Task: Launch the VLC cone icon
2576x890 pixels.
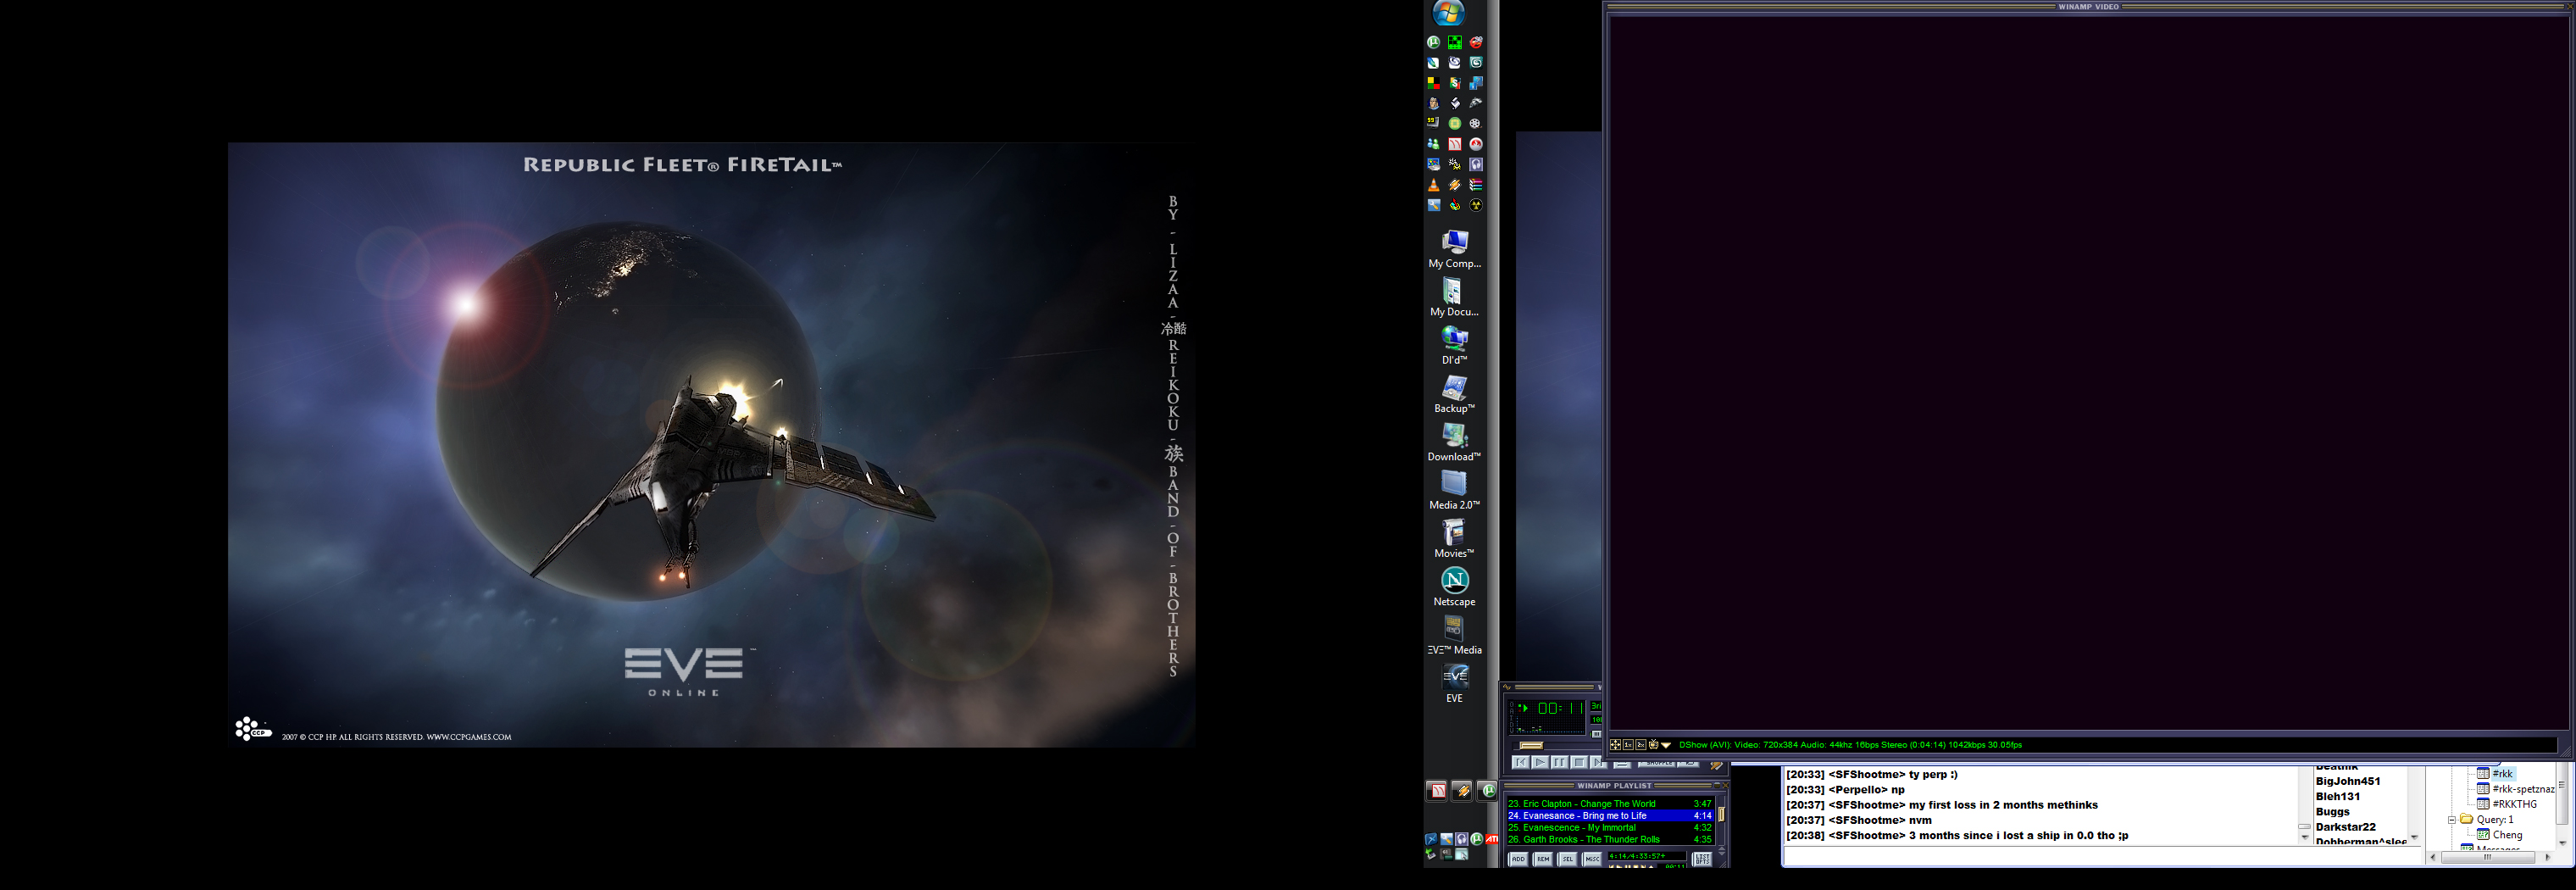Action: pyautogui.click(x=1433, y=185)
